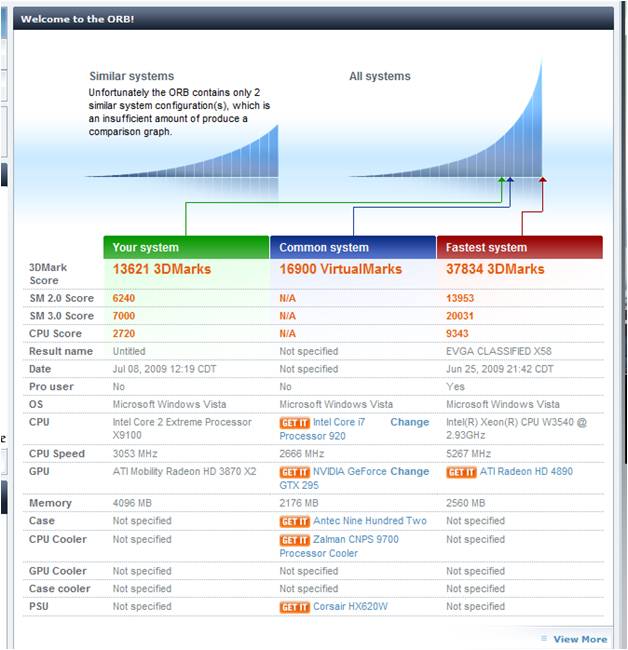Click the Pro user row label

(51, 387)
